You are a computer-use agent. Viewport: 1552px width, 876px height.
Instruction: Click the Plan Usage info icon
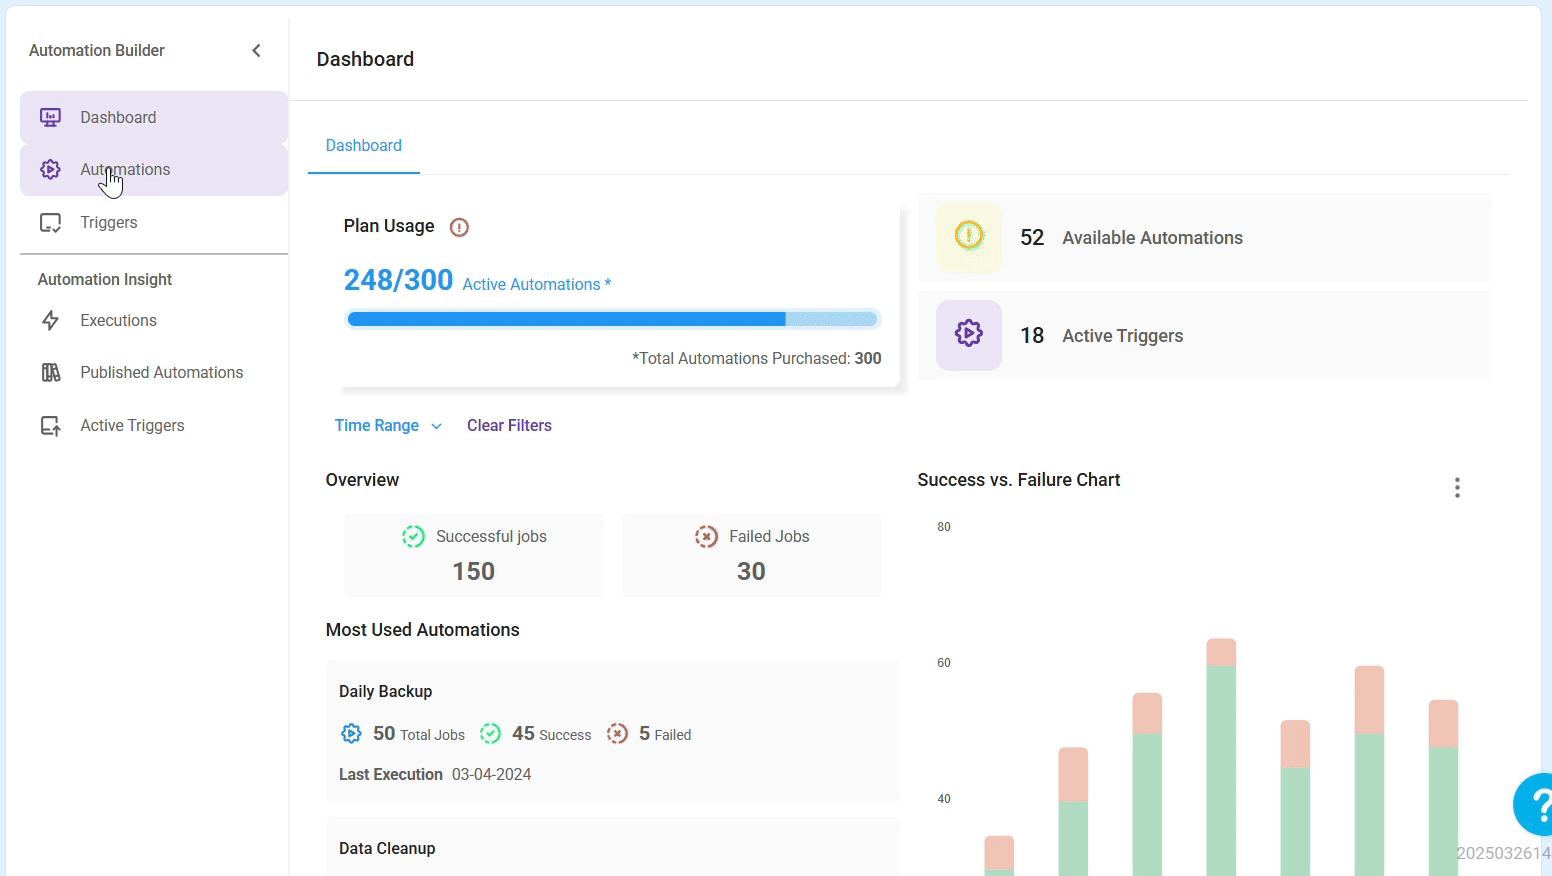[459, 227]
